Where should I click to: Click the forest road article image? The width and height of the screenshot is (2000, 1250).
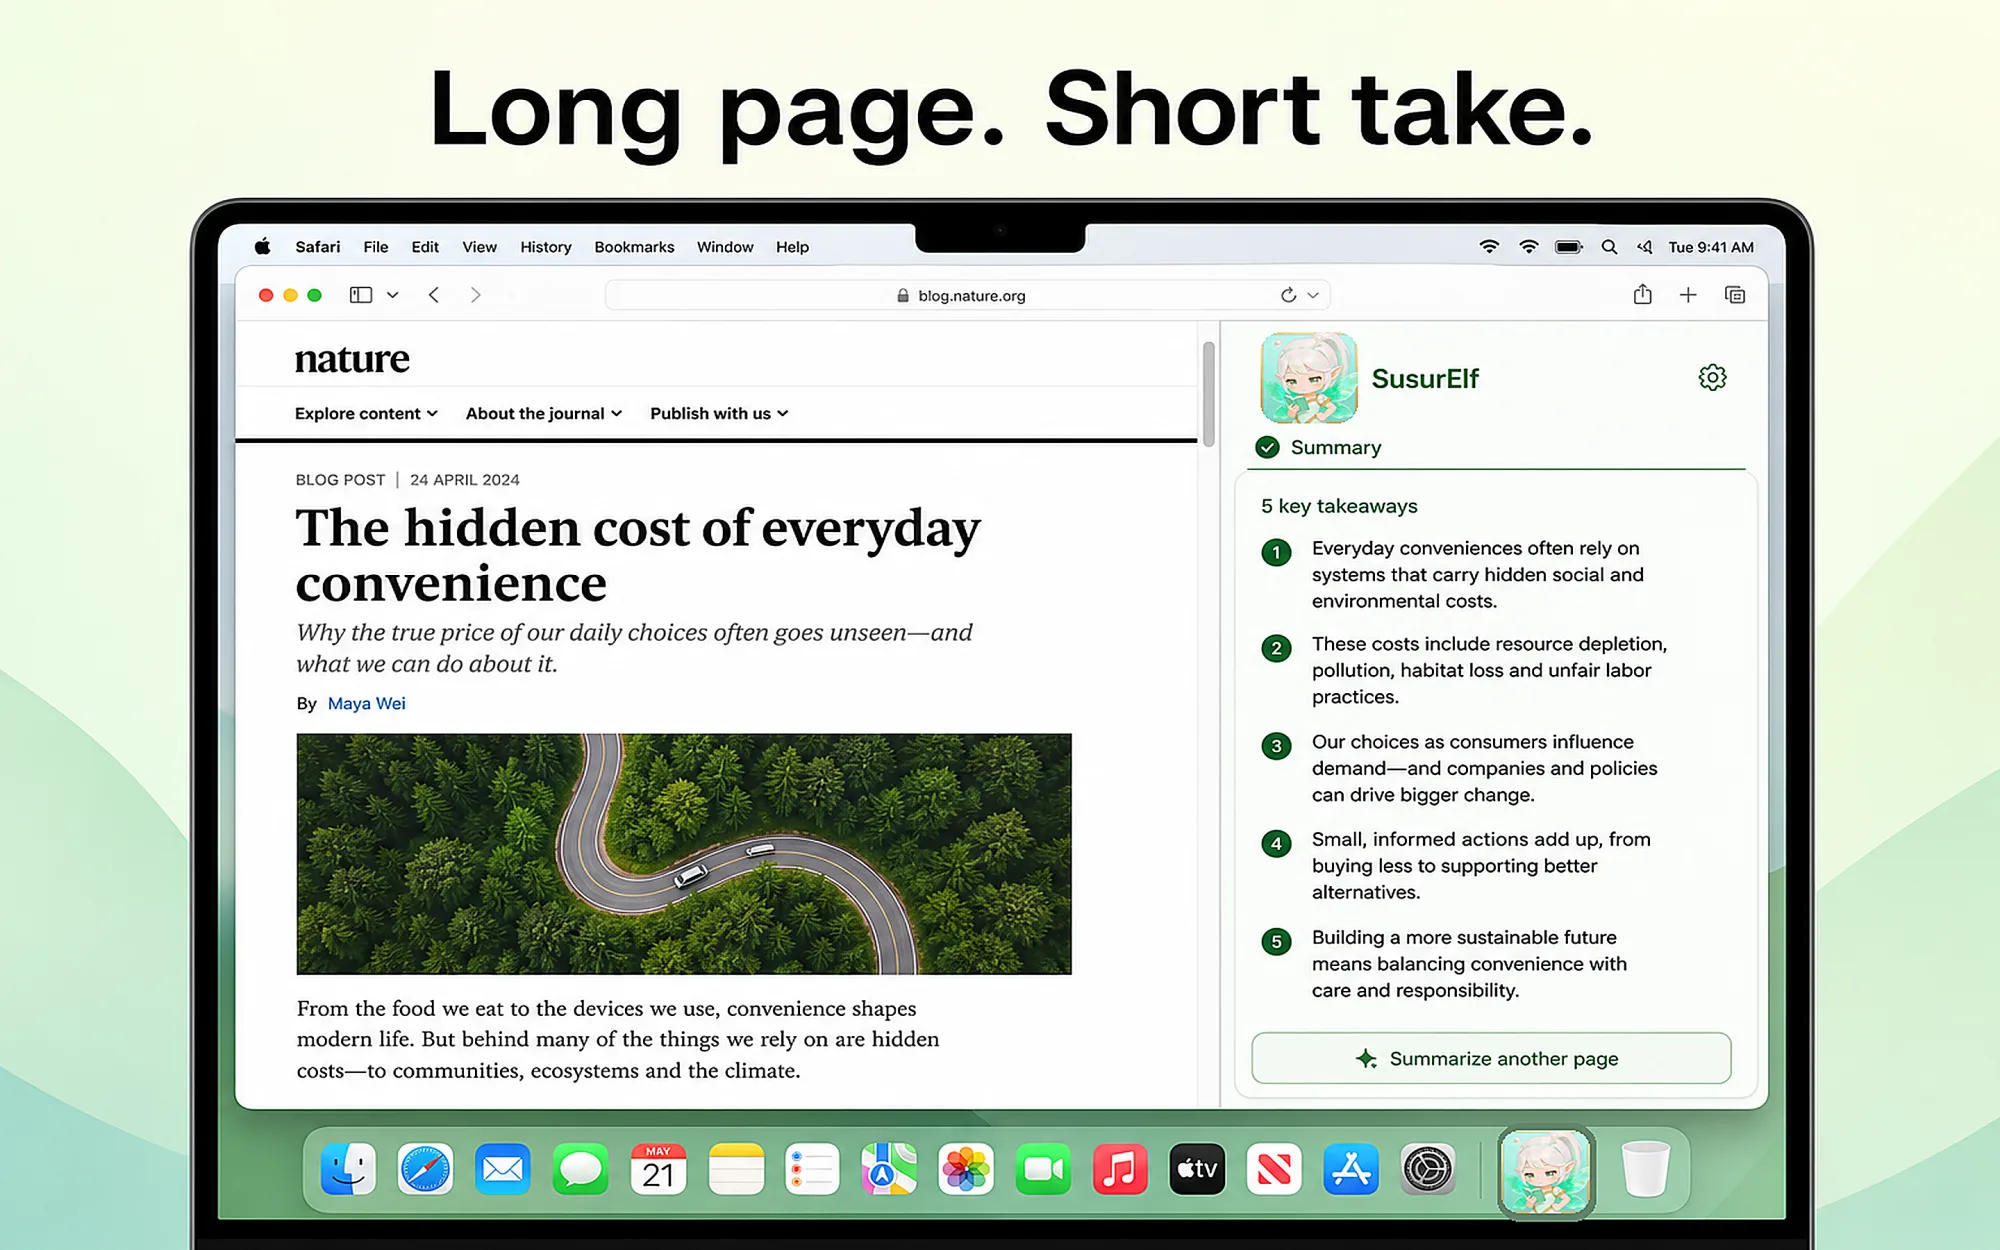click(x=684, y=854)
